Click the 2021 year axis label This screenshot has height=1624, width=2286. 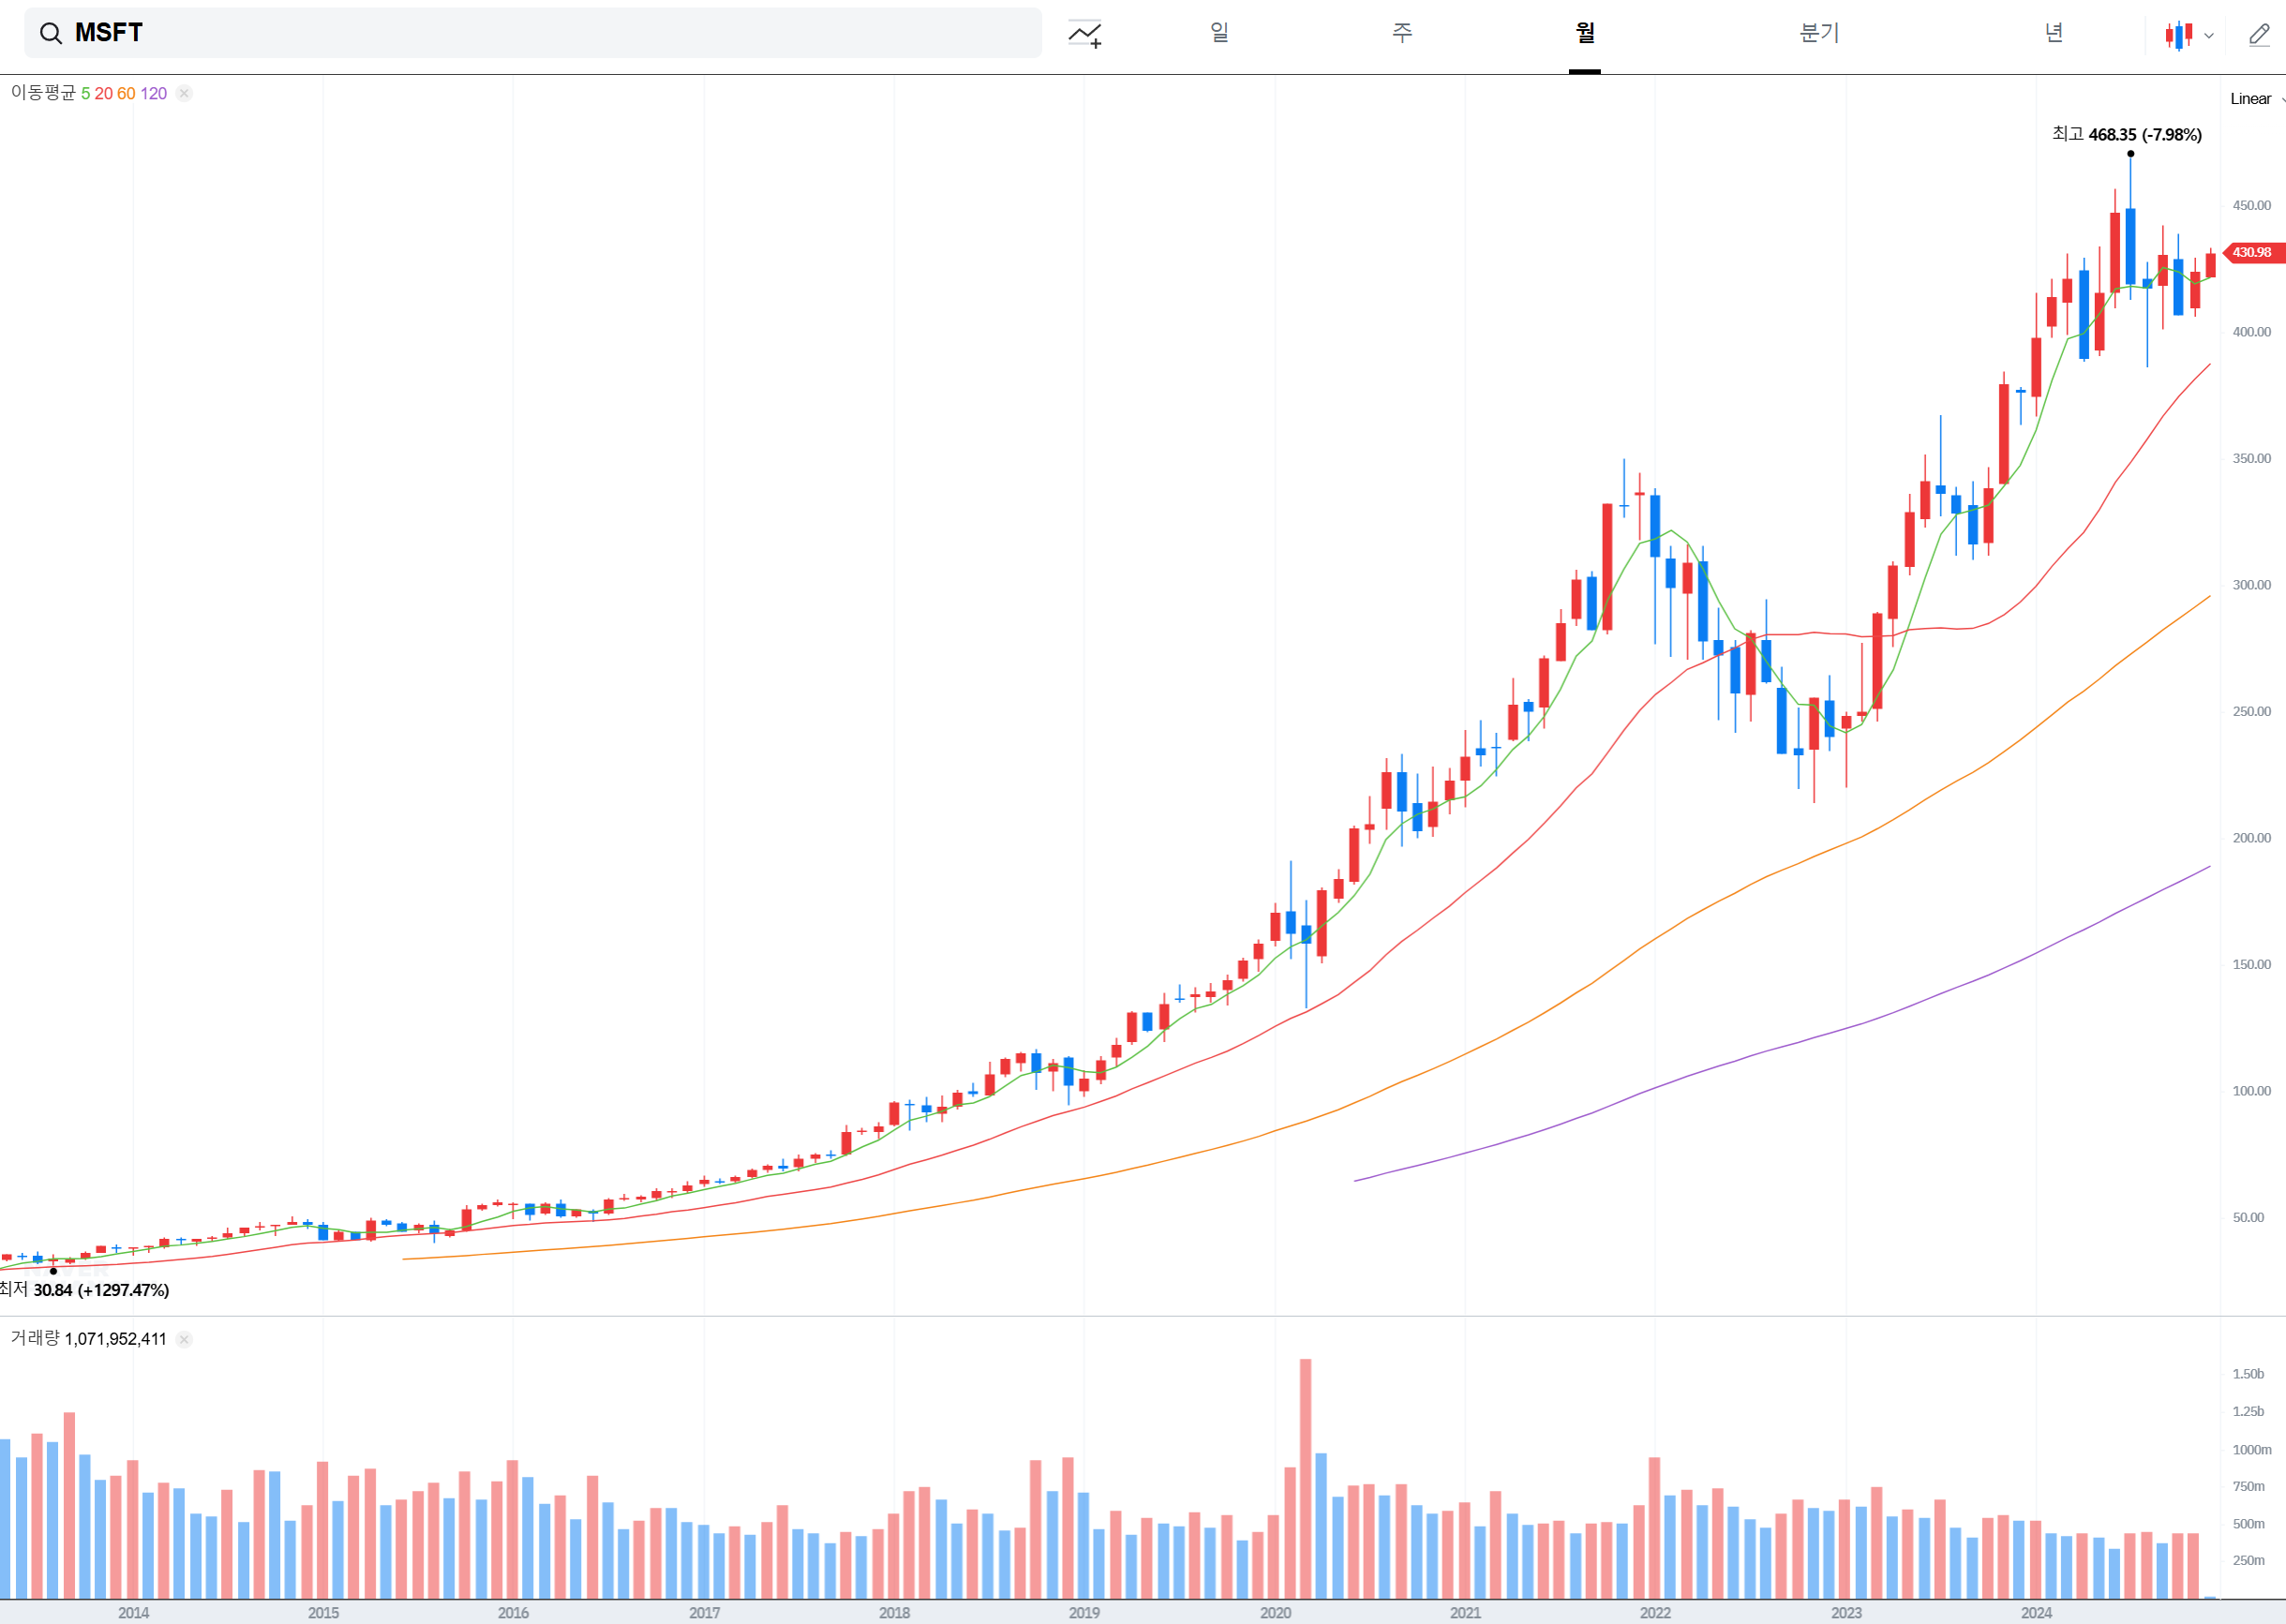click(1465, 1612)
